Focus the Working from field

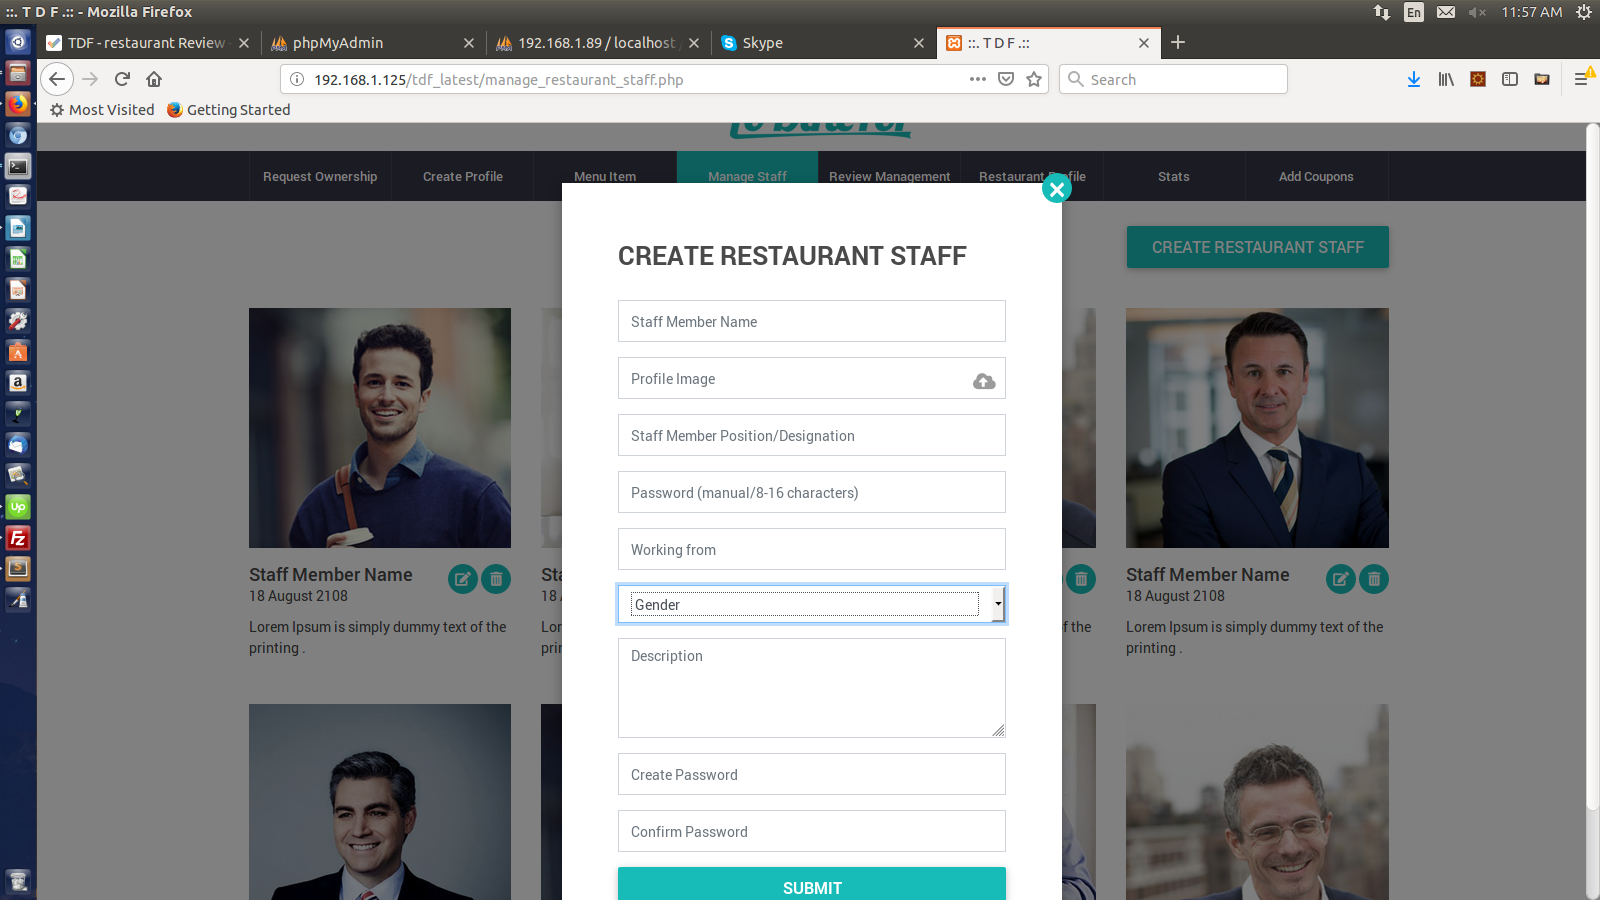point(812,549)
